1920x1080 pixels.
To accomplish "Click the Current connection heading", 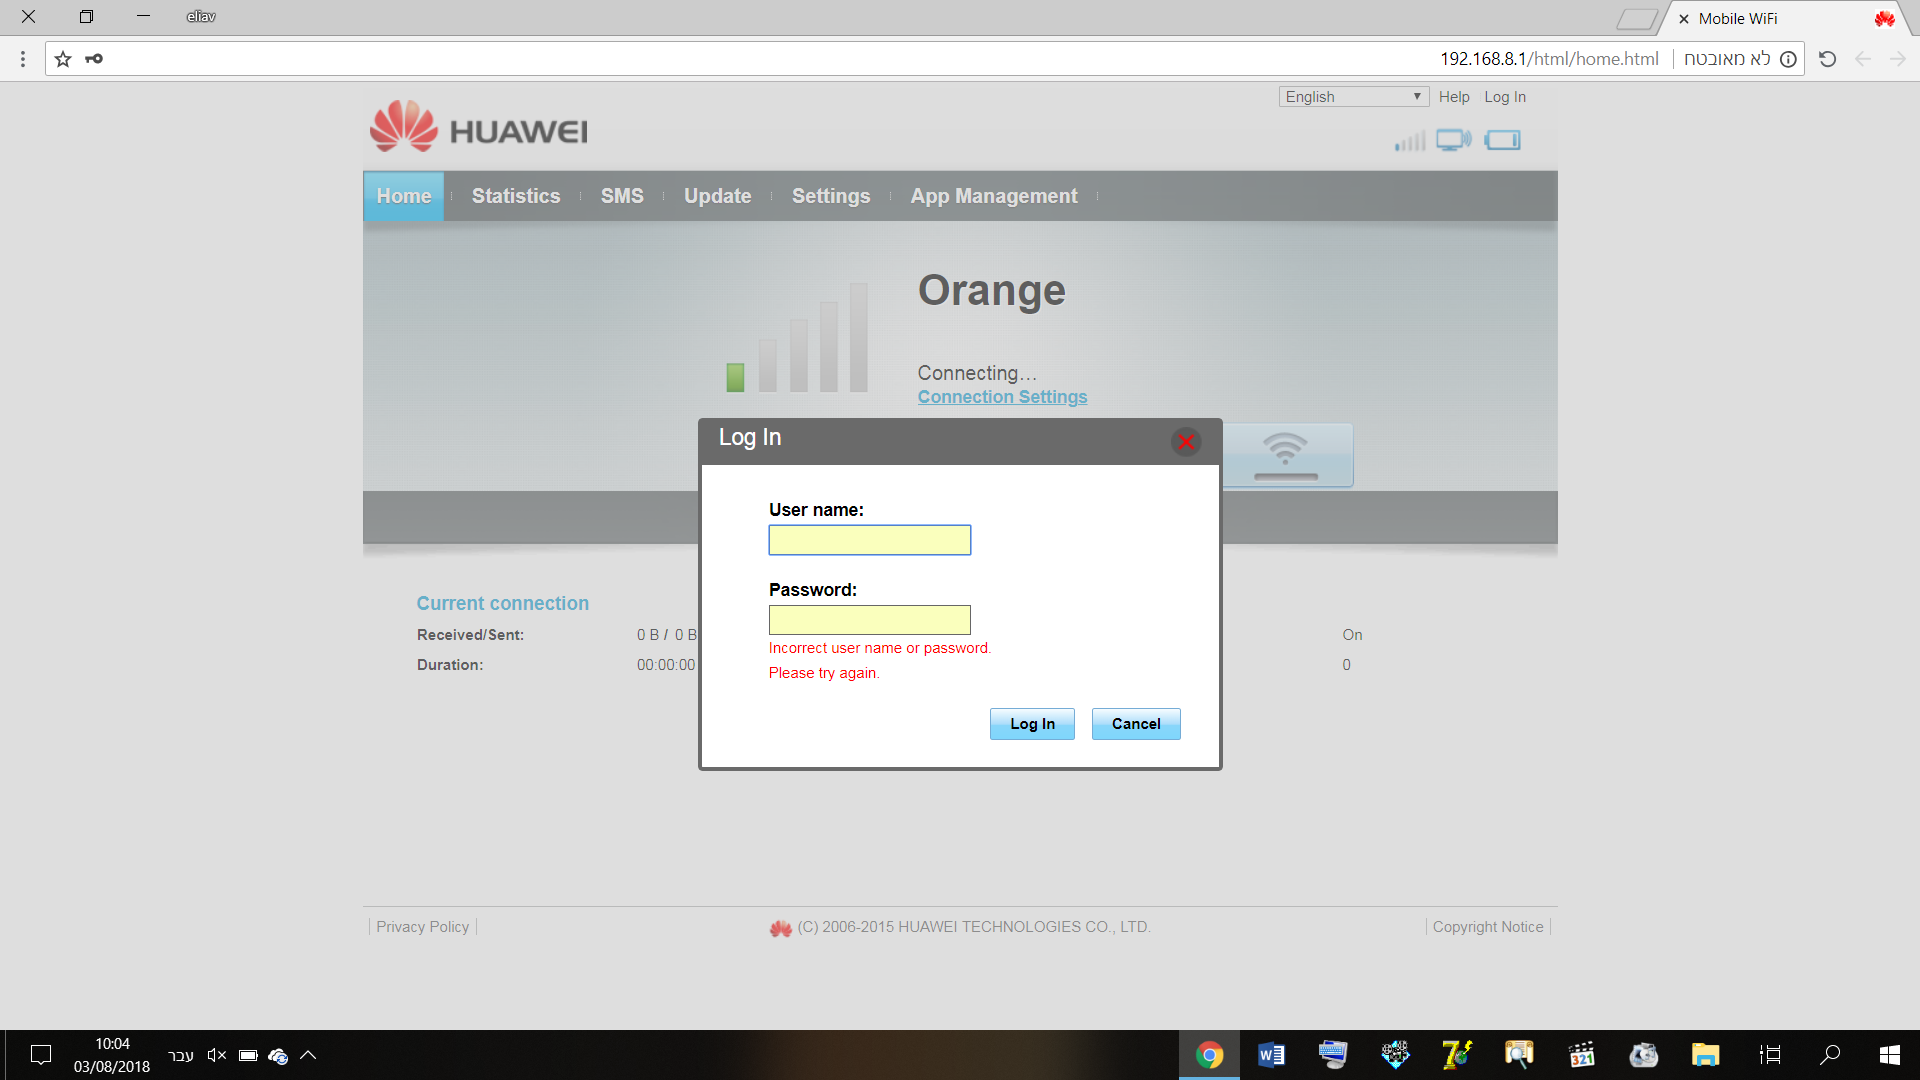I will tap(503, 603).
